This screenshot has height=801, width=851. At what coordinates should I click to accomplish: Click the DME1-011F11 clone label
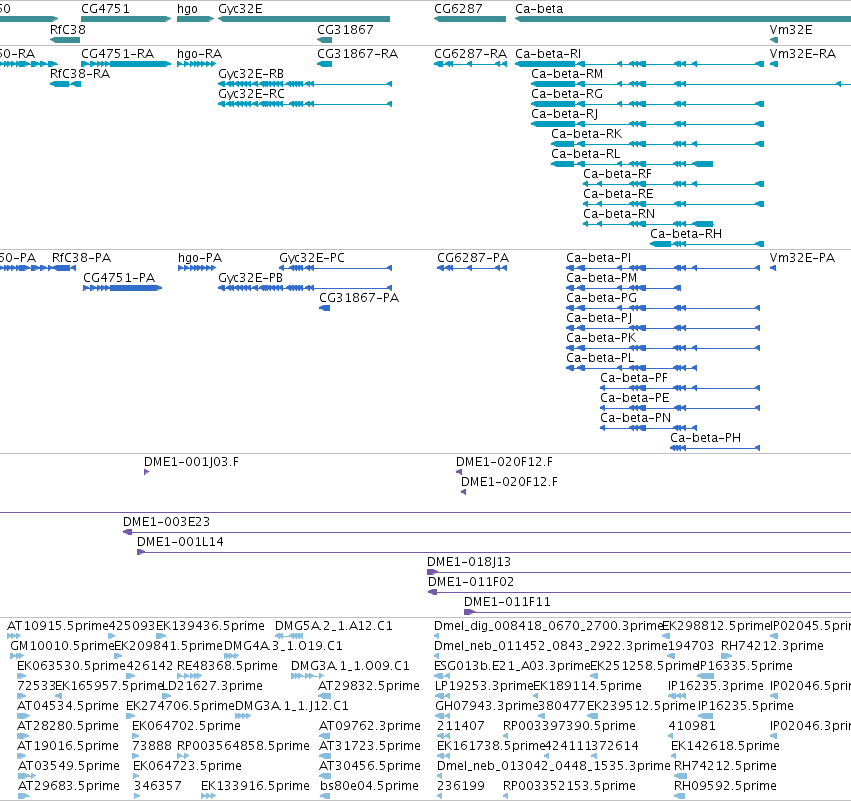[x=507, y=602]
